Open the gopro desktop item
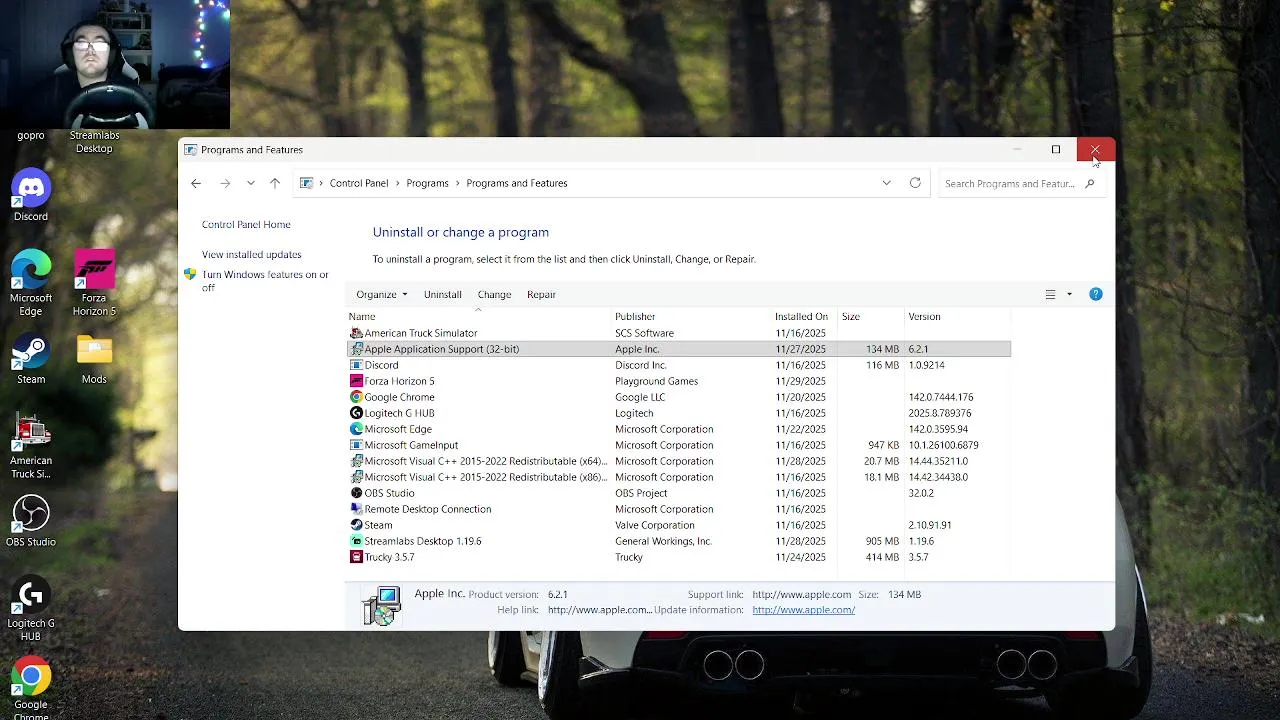This screenshot has width=1280, height=720. (31, 135)
